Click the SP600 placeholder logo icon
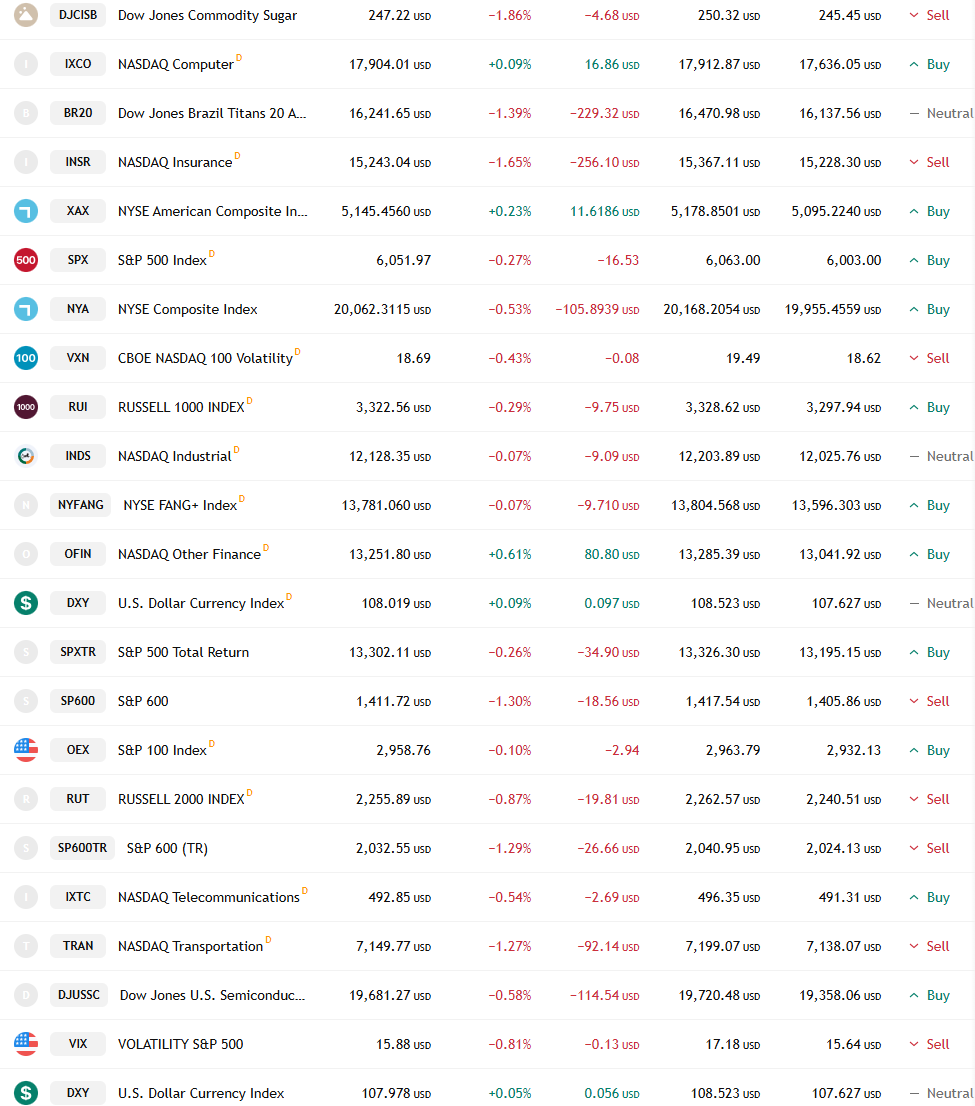Image resolution: width=975 pixels, height=1106 pixels. point(26,701)
